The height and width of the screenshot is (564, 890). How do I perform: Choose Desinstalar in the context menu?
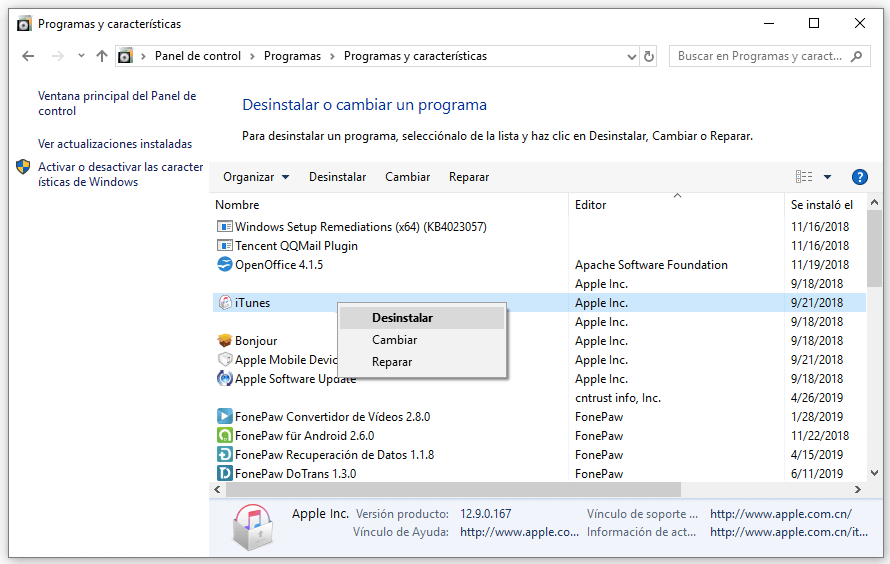coord(422,318)
